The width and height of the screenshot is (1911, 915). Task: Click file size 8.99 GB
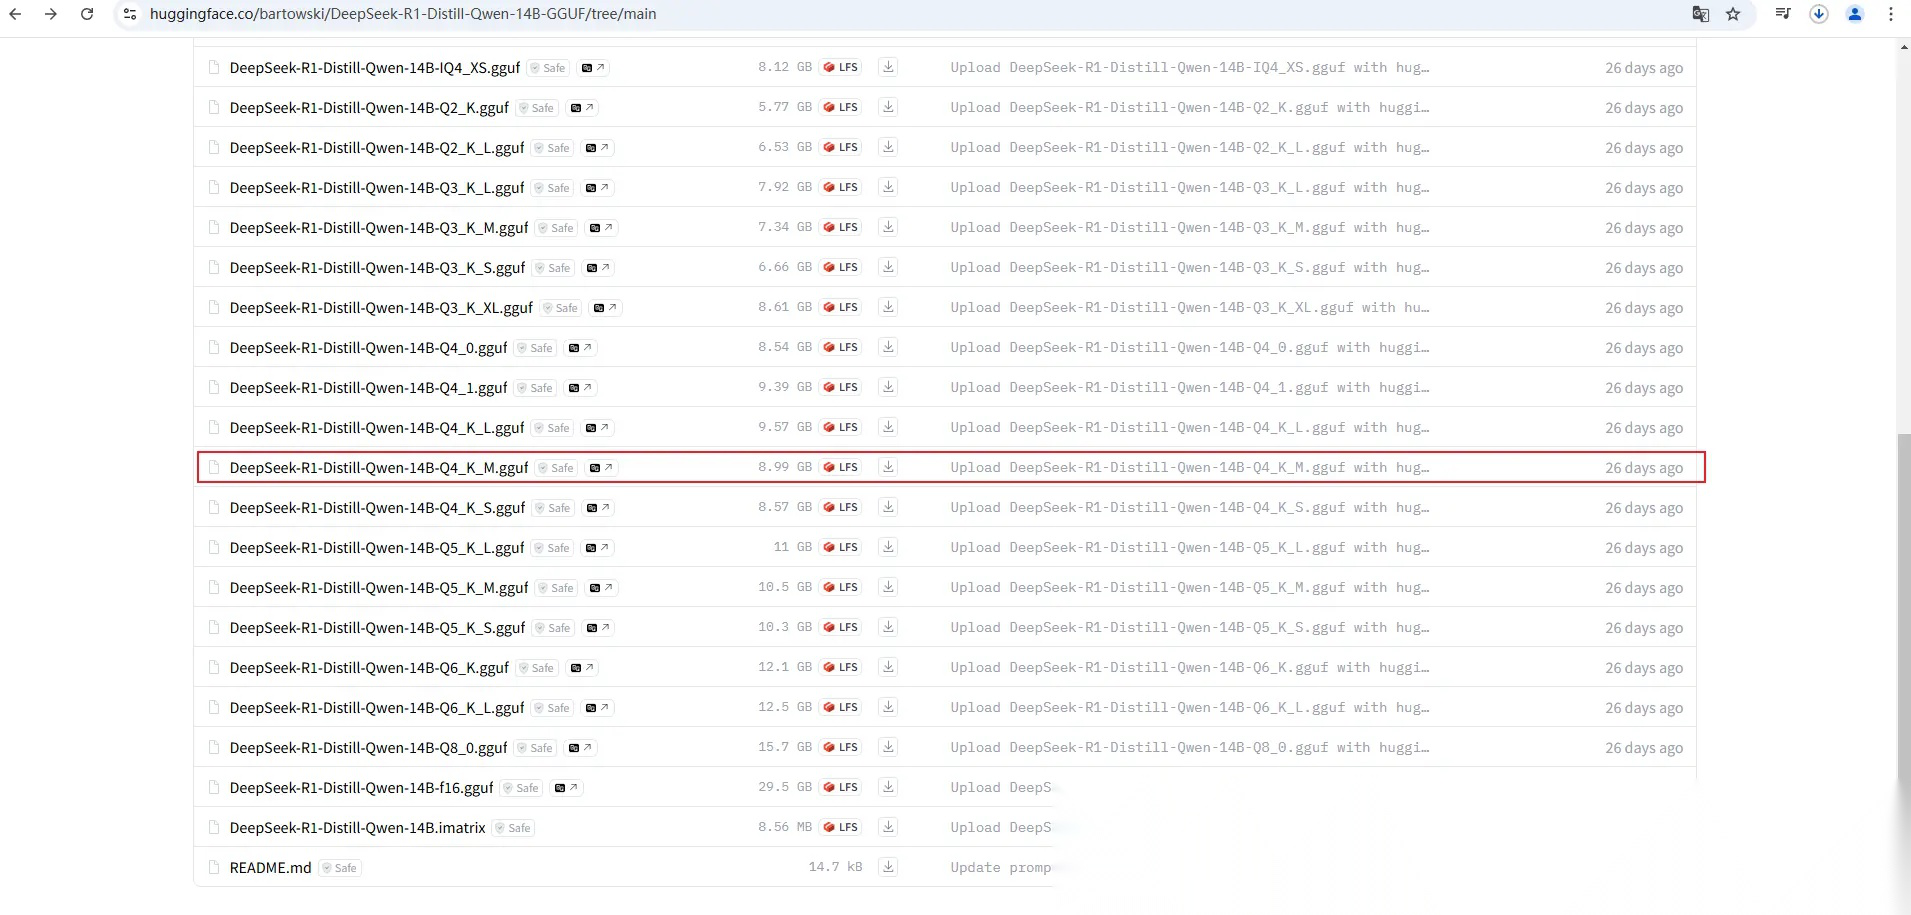(x=785, y=467)
